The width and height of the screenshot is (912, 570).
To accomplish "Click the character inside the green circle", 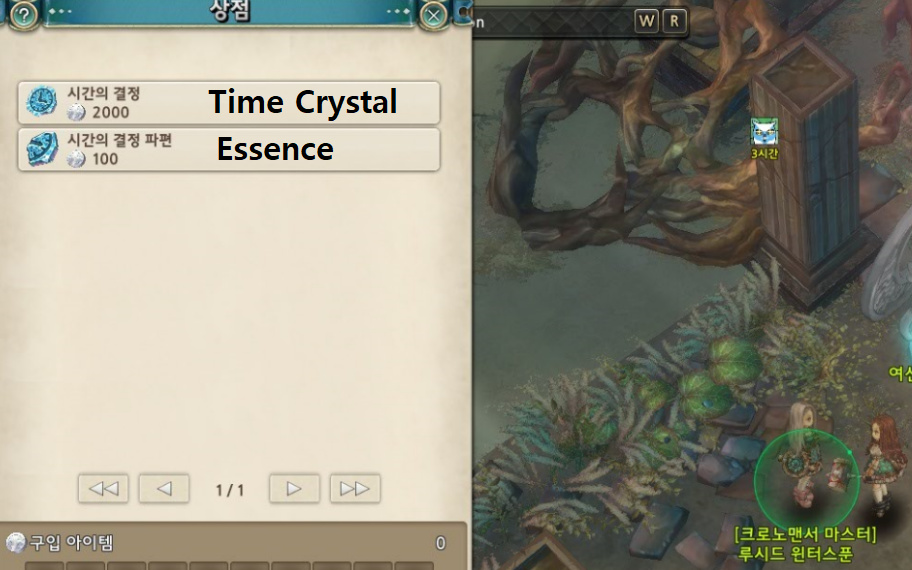I will [804, 465].
